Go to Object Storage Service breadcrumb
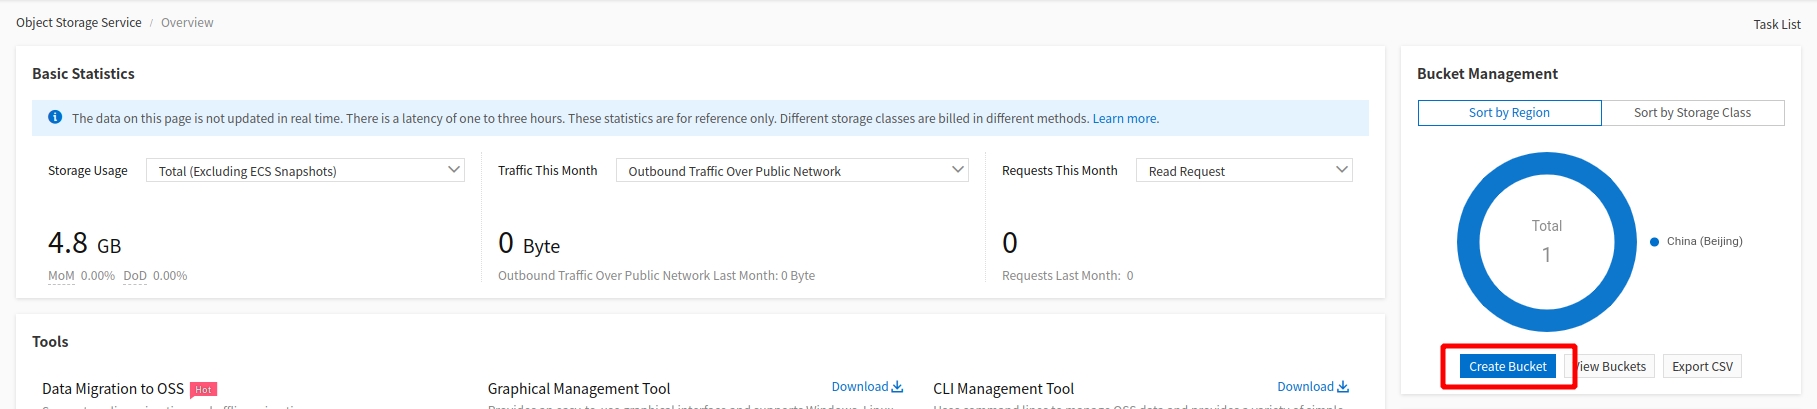The height and width of the screenshot is (409, 1817). click(x=79, y=23)
